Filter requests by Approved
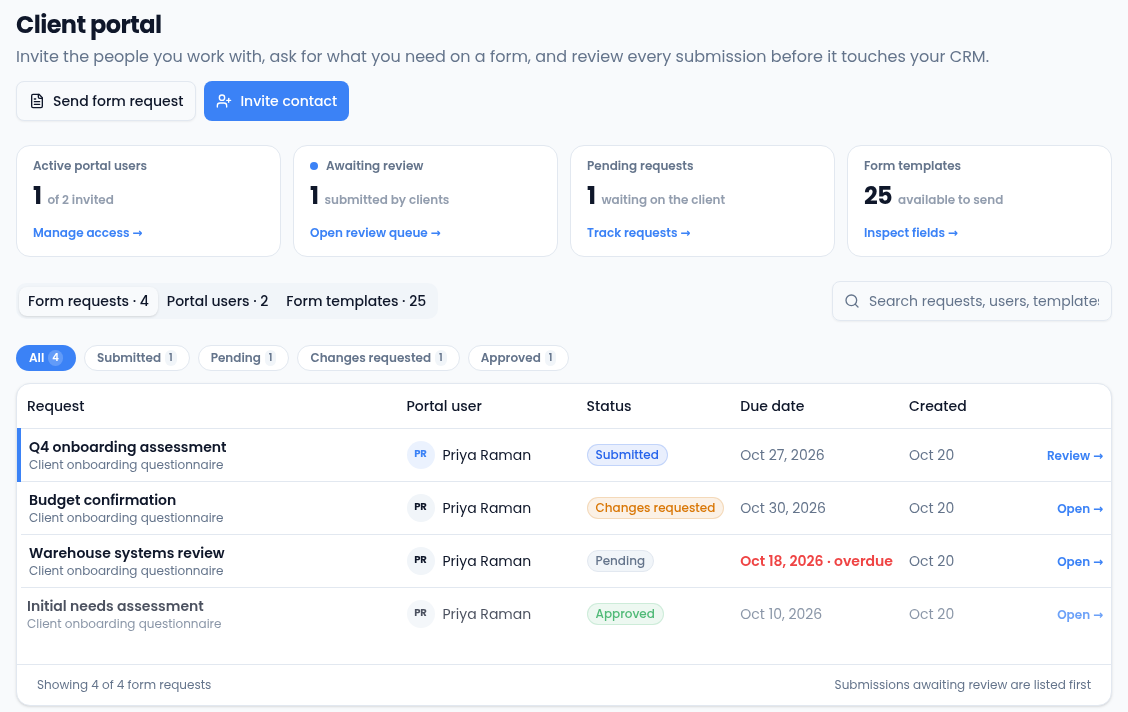The image size is (1128, 712). point(518,358)
